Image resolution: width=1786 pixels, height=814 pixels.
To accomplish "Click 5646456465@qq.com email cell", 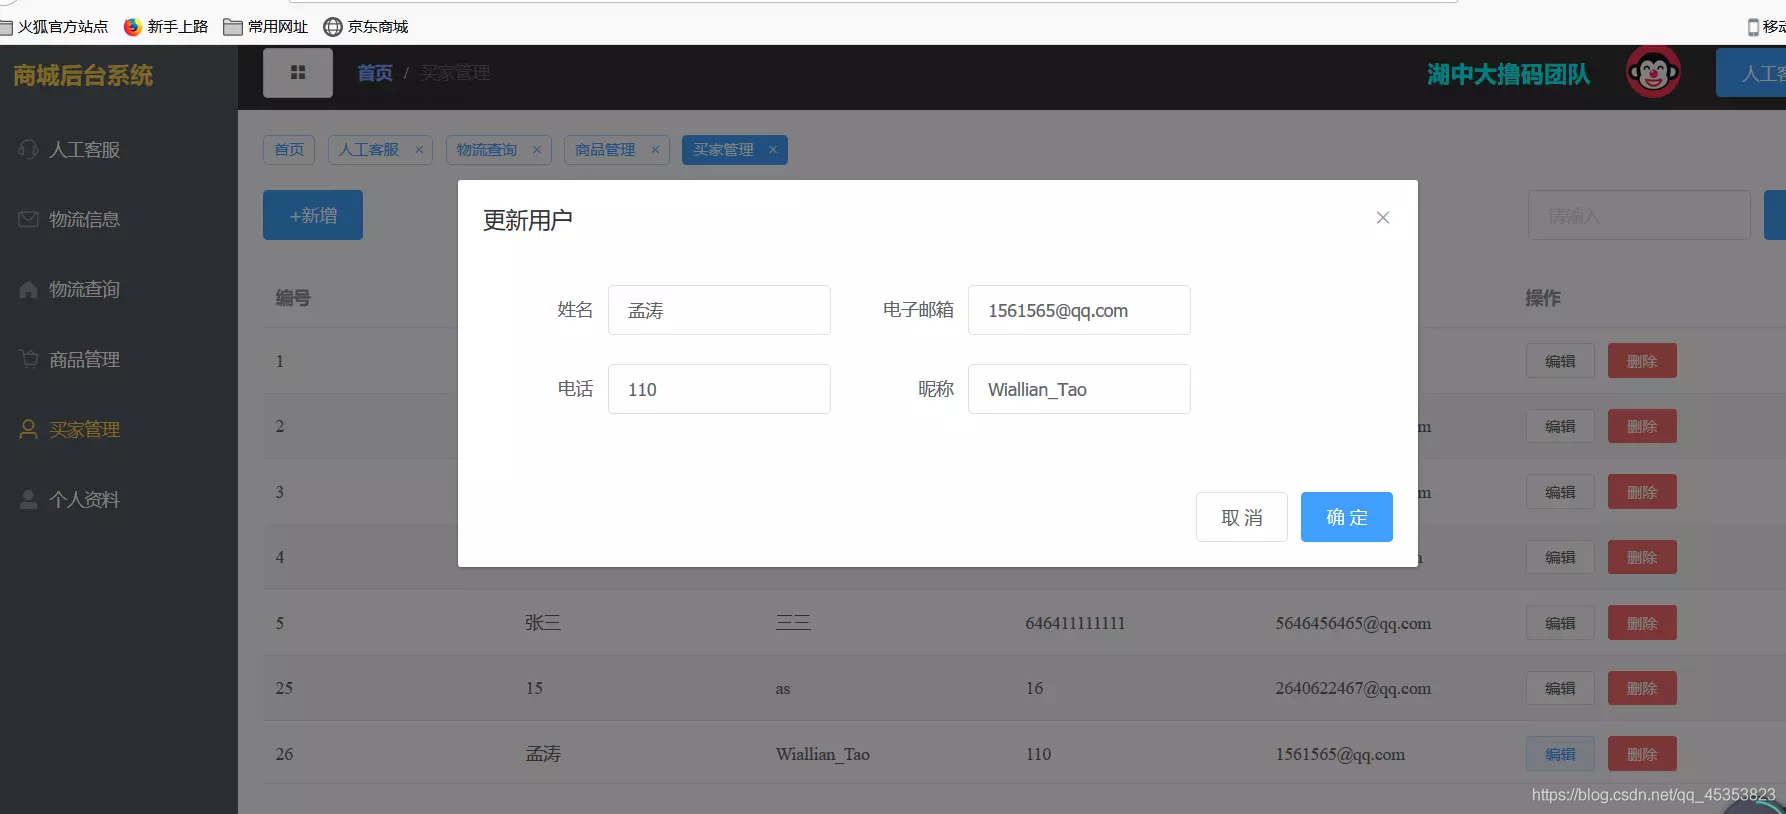I will click(x=1353, y=623).
